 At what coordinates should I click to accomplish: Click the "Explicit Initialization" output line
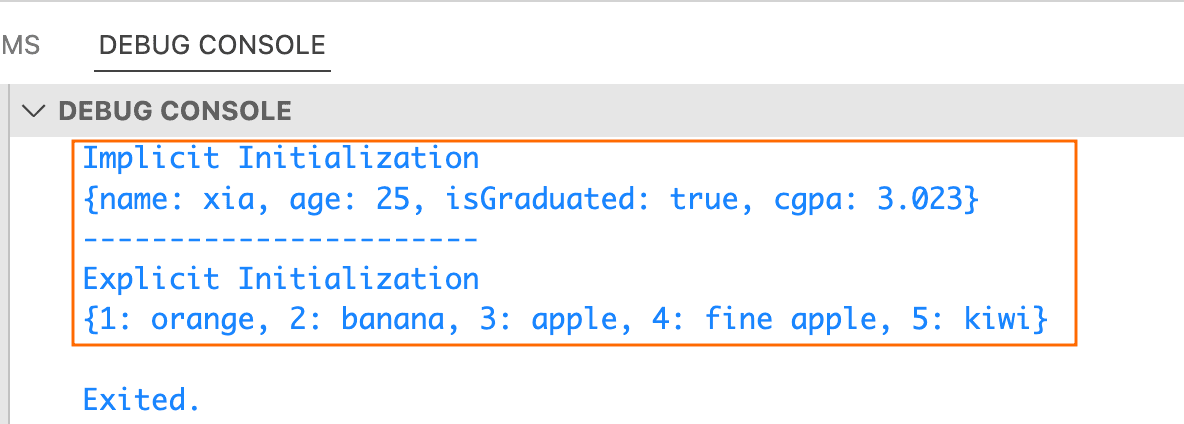281,277
